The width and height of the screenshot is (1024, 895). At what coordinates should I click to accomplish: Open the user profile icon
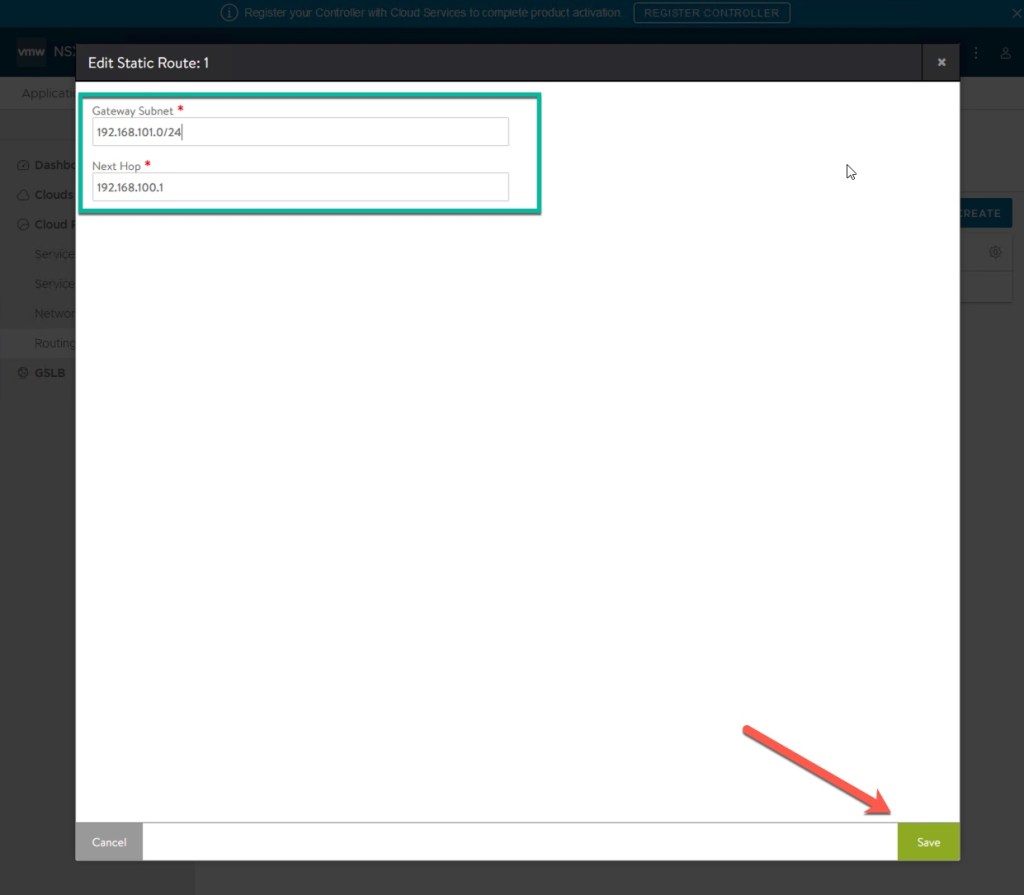(1006, 53)
